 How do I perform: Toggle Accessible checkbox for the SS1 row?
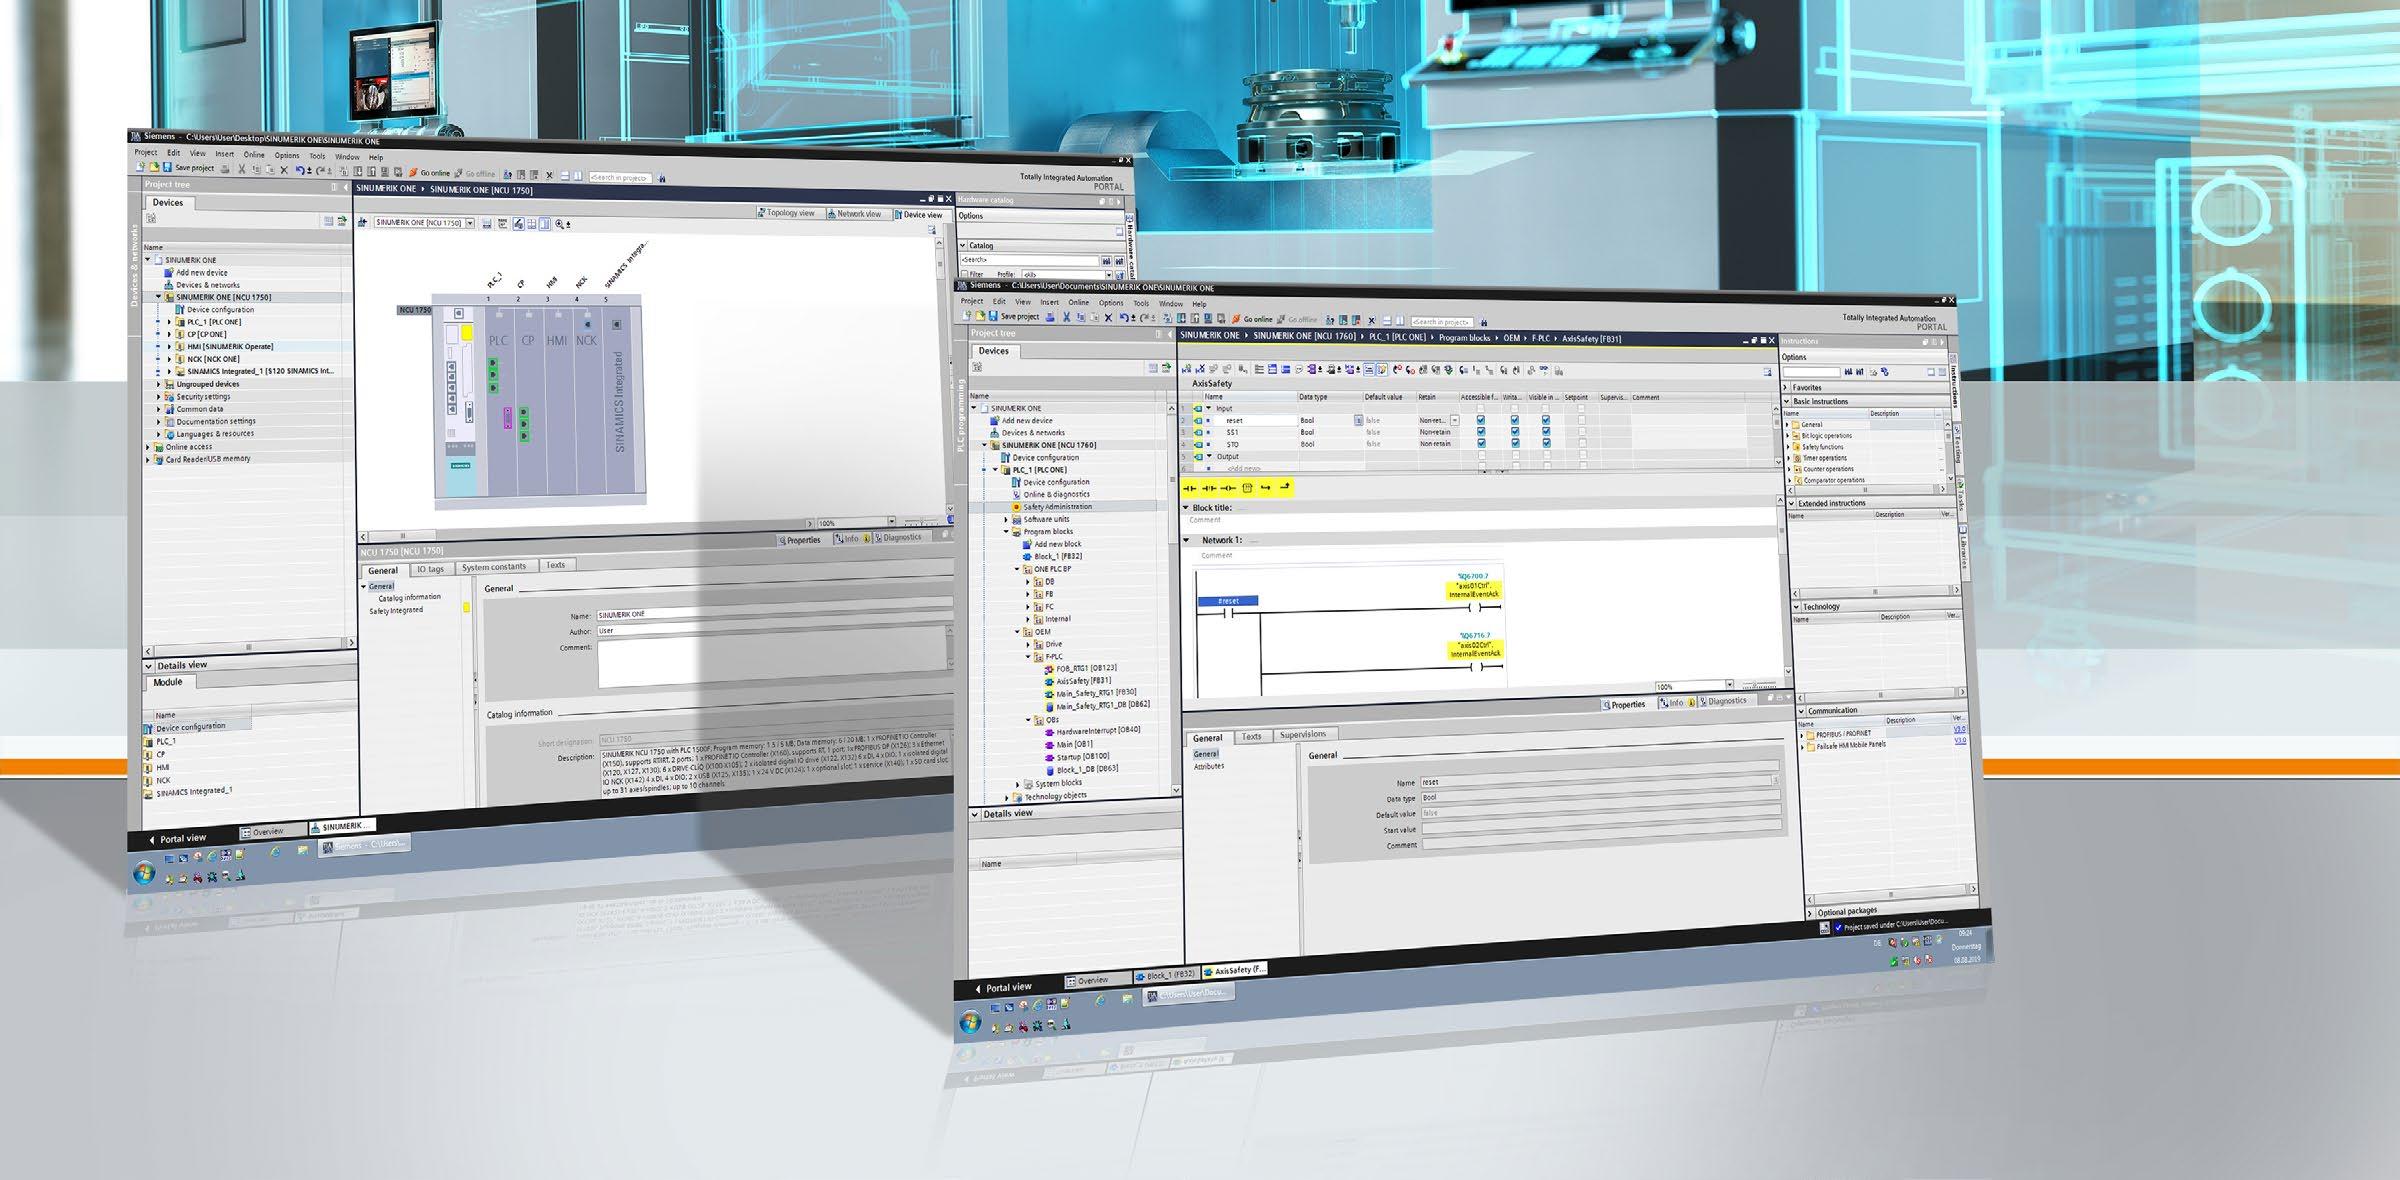(x=1481, y=432)
